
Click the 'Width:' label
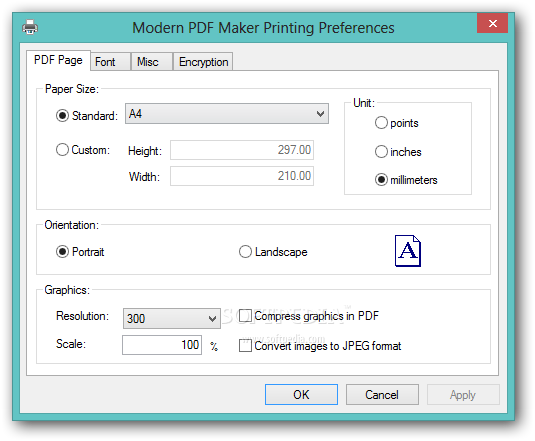pos(144,177)
